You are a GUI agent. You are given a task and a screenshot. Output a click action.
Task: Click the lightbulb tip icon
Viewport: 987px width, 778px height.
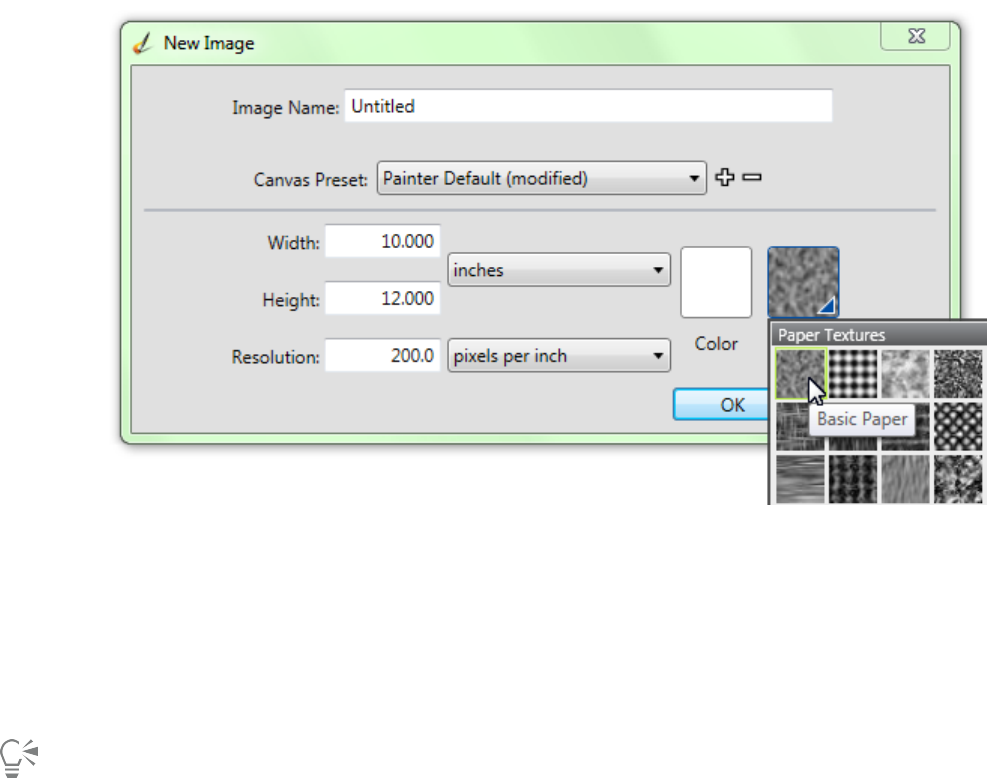pyautogui.click(x=19, y=757)
